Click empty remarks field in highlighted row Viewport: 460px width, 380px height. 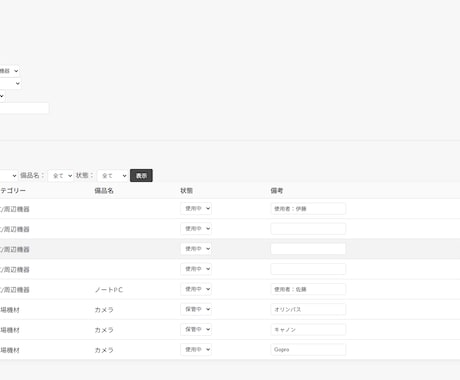pos(308,249)
